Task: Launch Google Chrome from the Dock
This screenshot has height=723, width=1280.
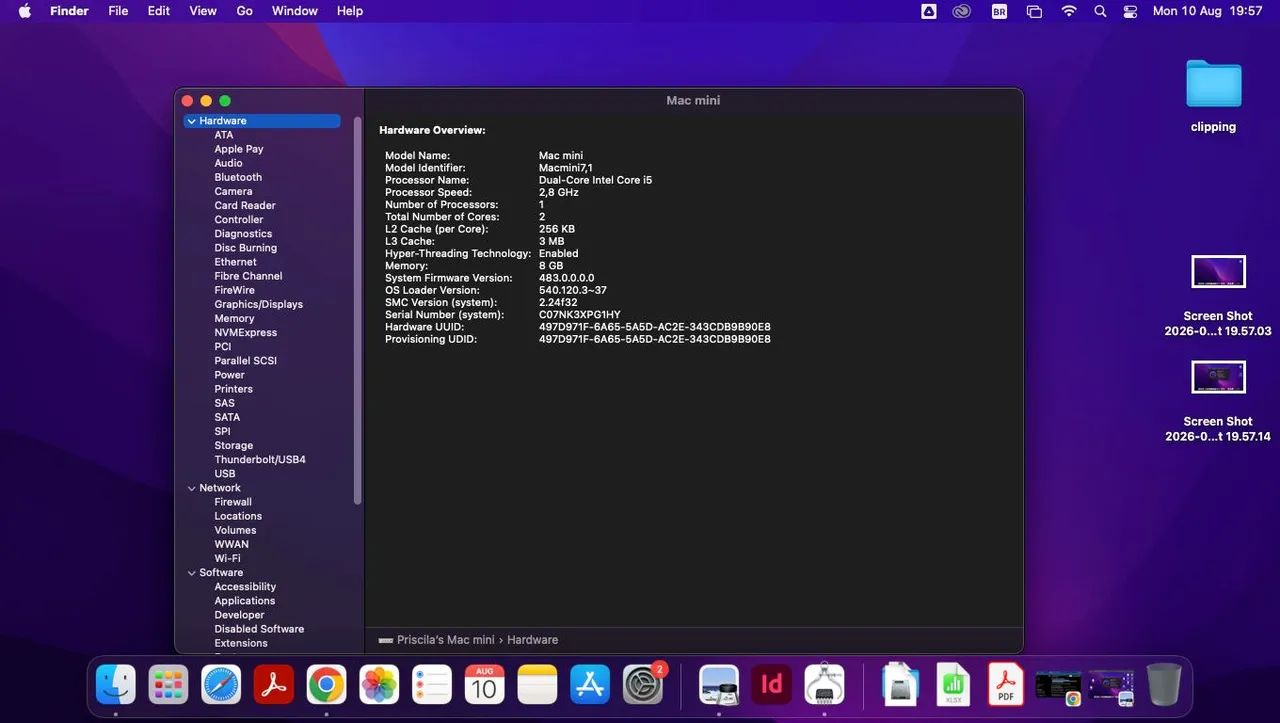Action: [326, 685]
